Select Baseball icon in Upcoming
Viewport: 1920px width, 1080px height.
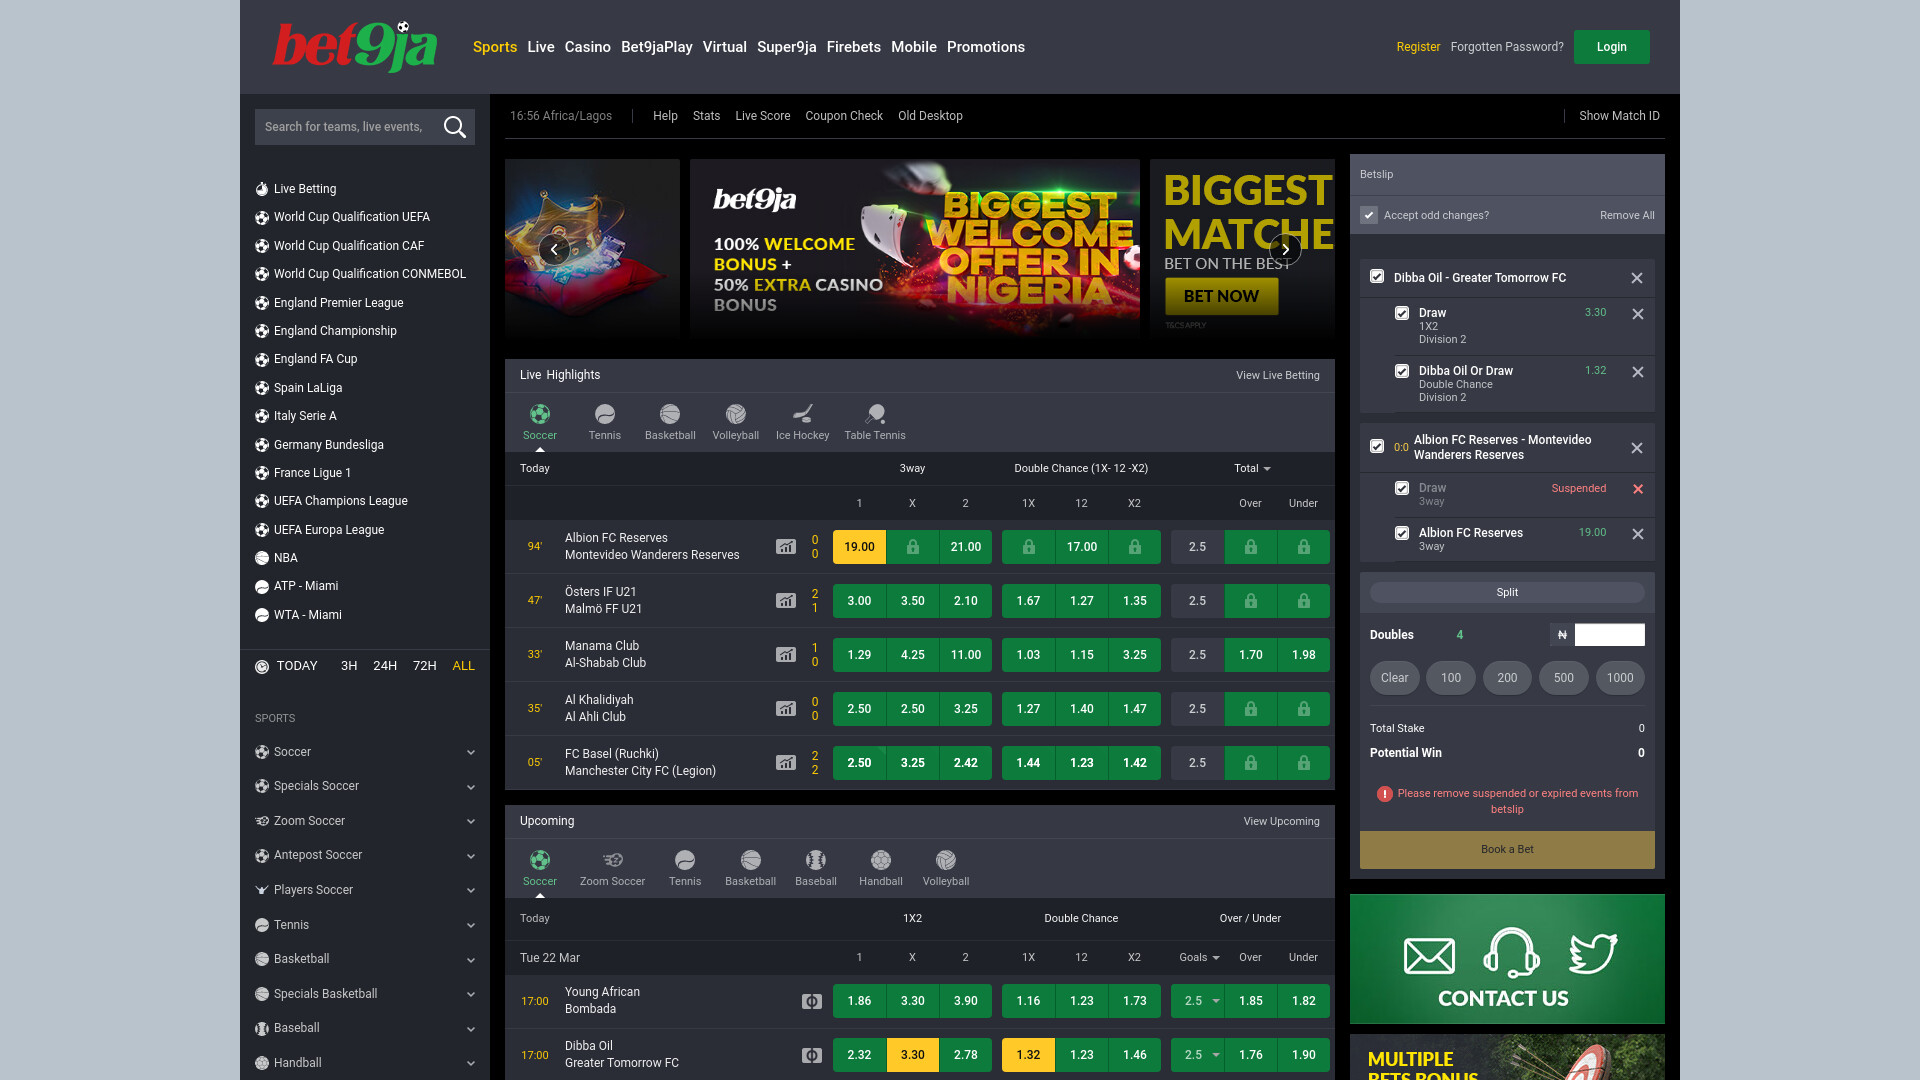click(816, 860)
